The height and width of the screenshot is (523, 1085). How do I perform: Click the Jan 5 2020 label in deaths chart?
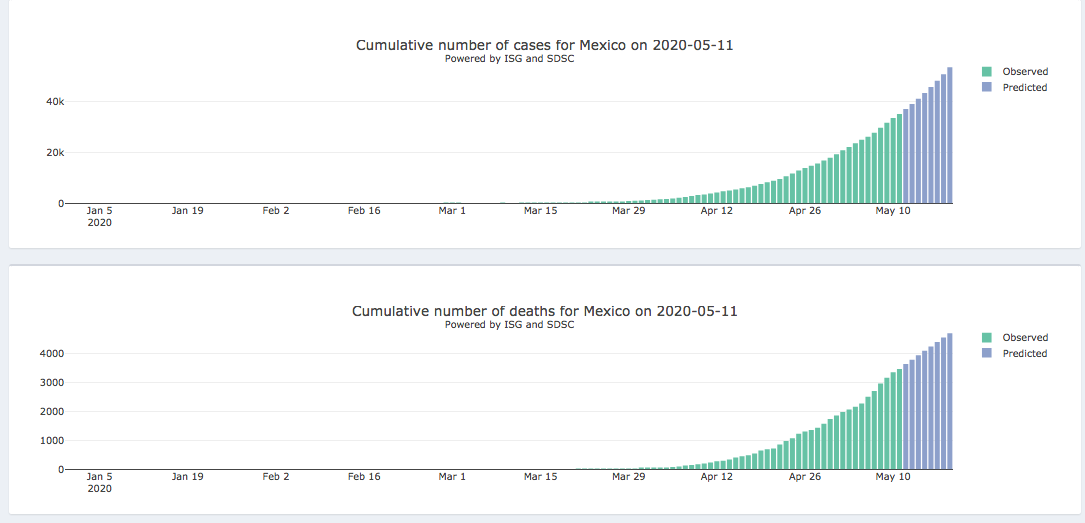click(100, 482)
